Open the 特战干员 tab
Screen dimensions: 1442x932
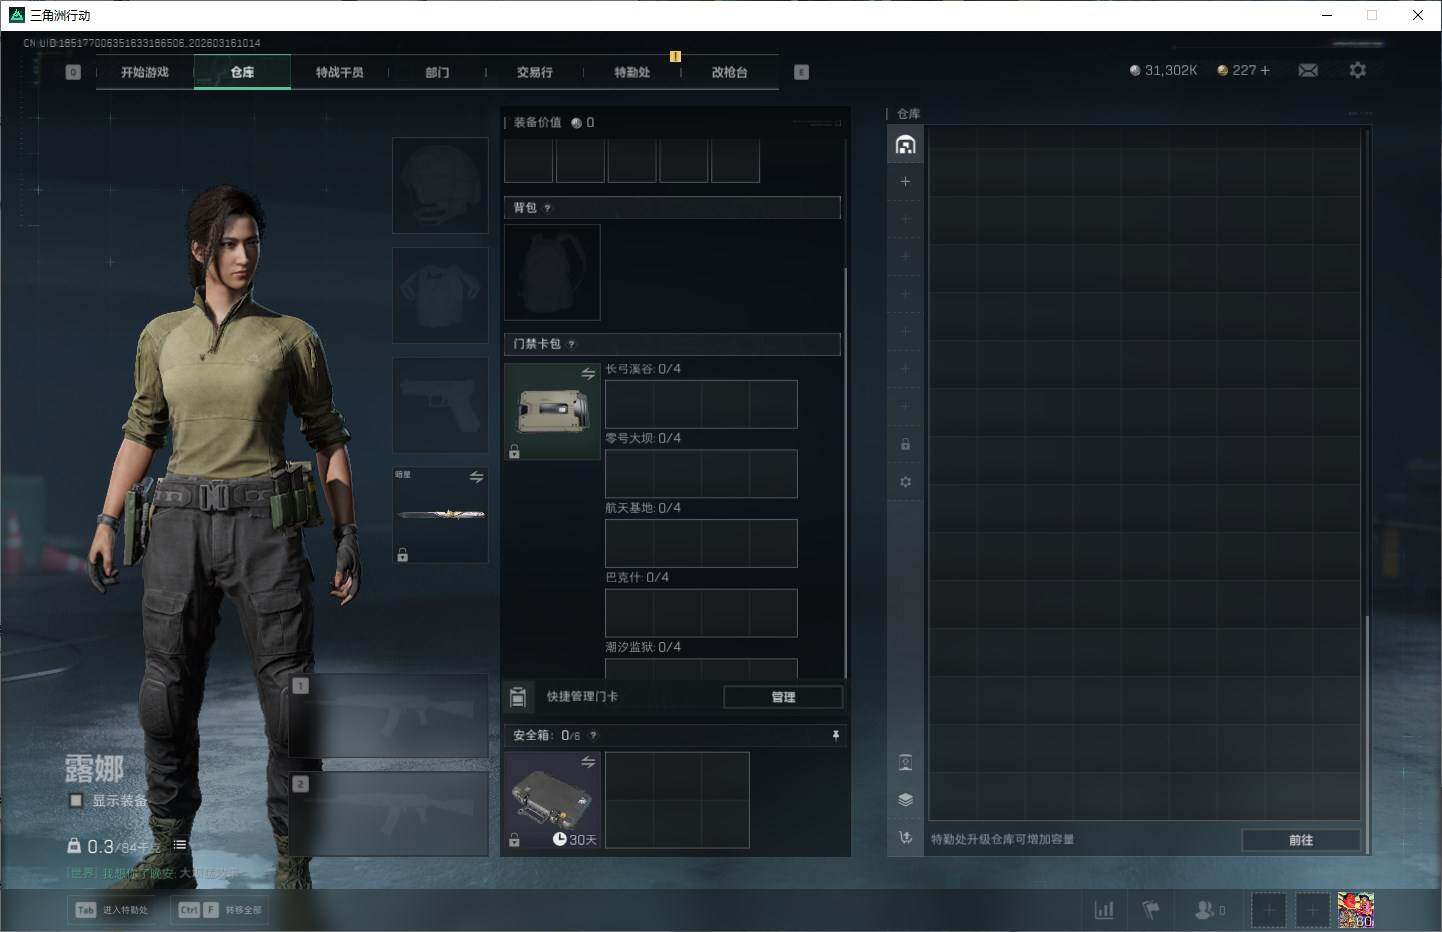(x=340, y=72)
